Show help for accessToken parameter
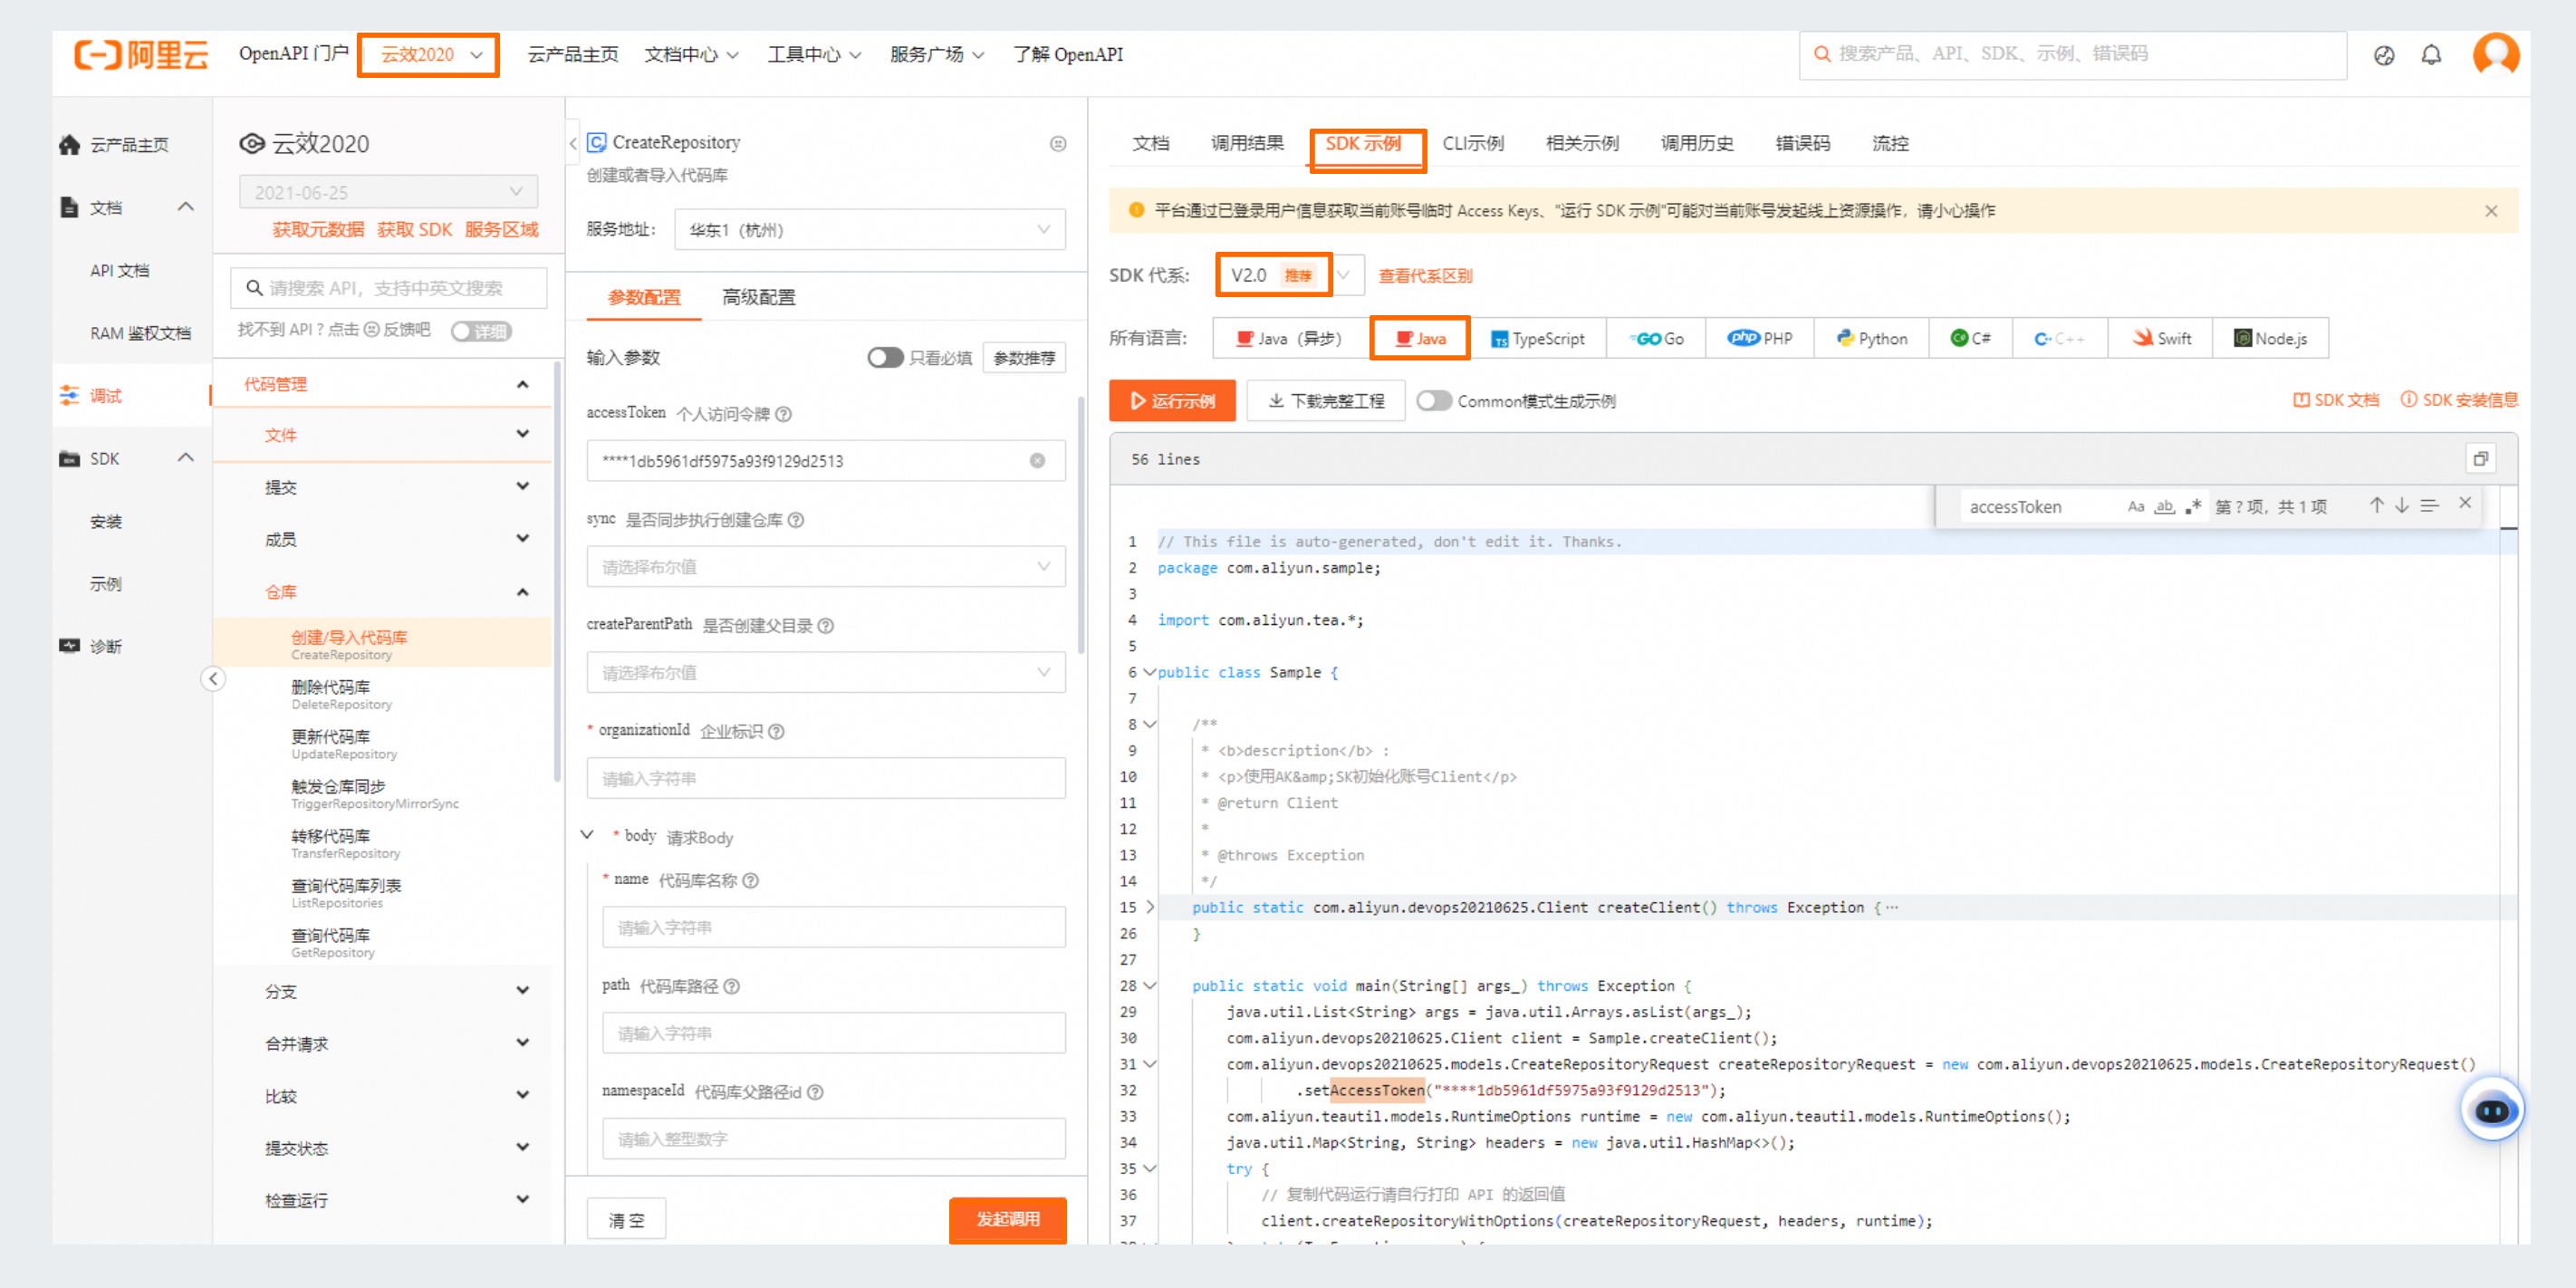The width and height of the screenshot is (2576, 1288). point(784,414)
